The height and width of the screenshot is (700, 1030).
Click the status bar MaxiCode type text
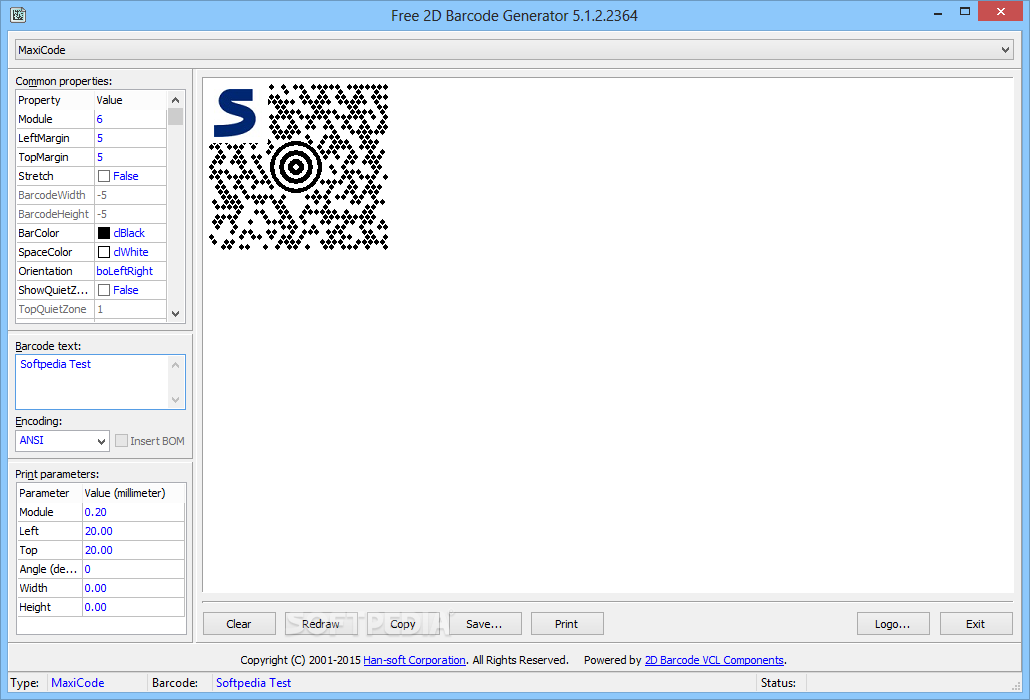(78, 683)
